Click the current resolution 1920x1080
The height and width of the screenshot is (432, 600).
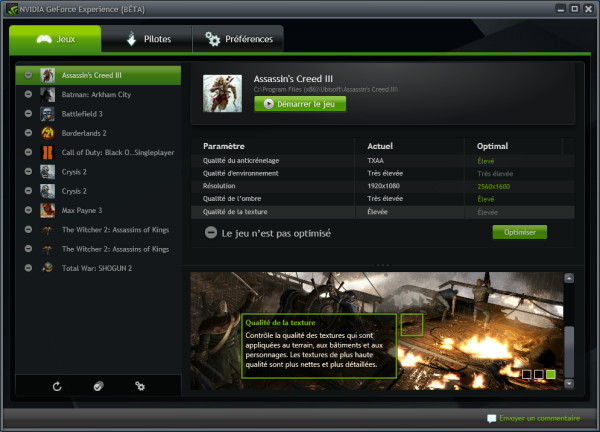pyautogui.click(x=383, y=186)
